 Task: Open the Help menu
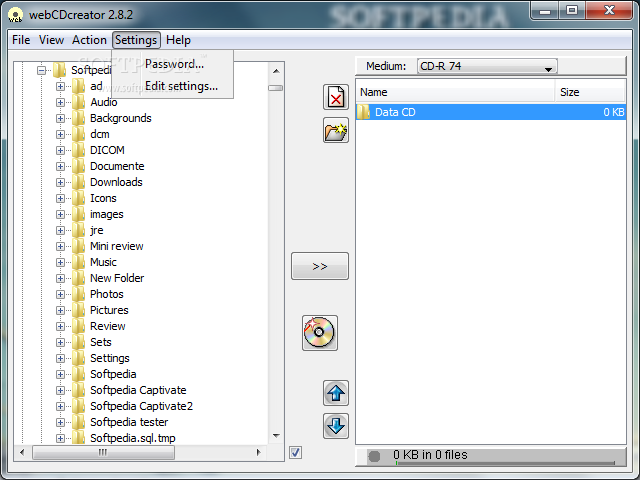[178, 40]
